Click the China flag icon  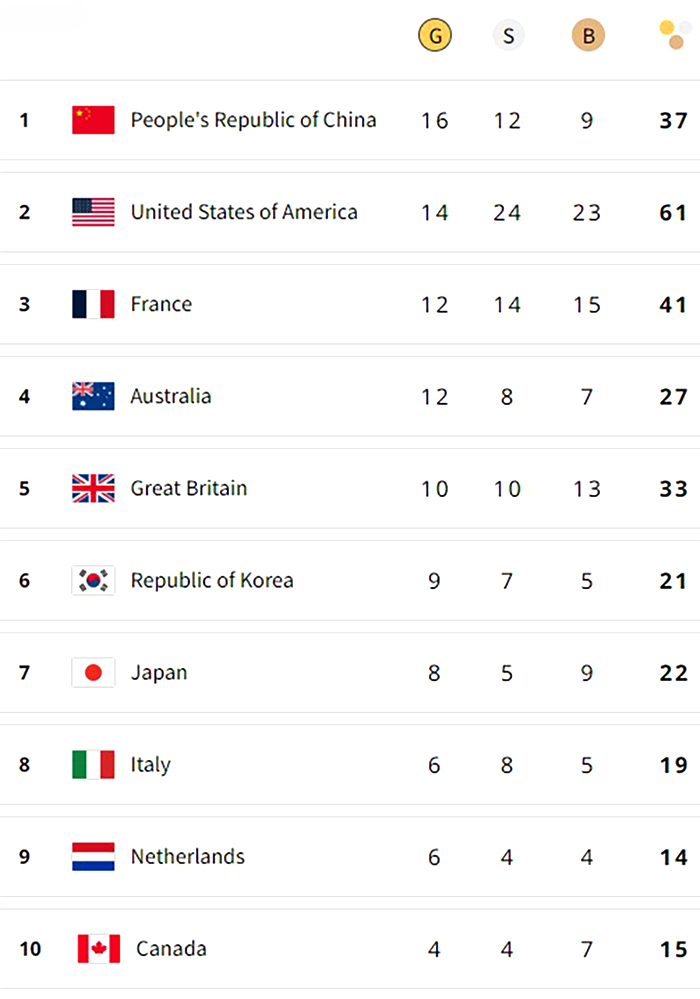[x=93, y=120]
